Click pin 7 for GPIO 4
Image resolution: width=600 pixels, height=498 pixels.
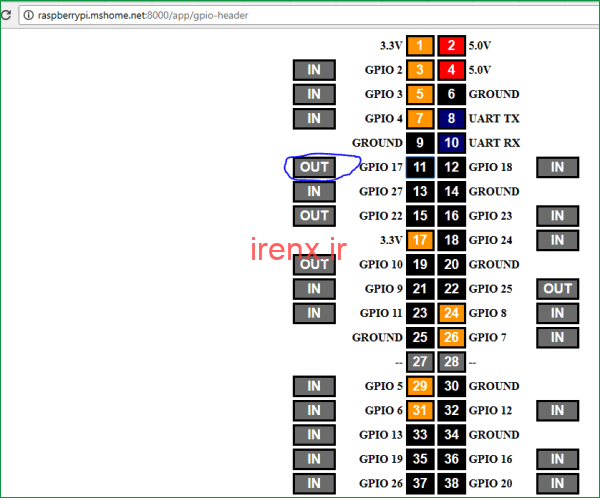420,118
